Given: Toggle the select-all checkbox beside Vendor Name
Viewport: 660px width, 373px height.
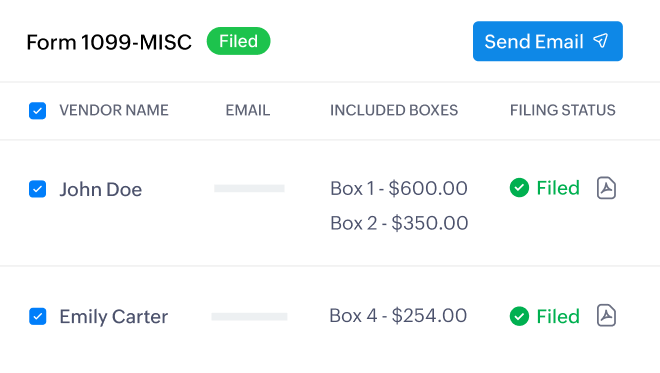Looking at the screenshot, I should pyautogui.click(x=37, y=111).
